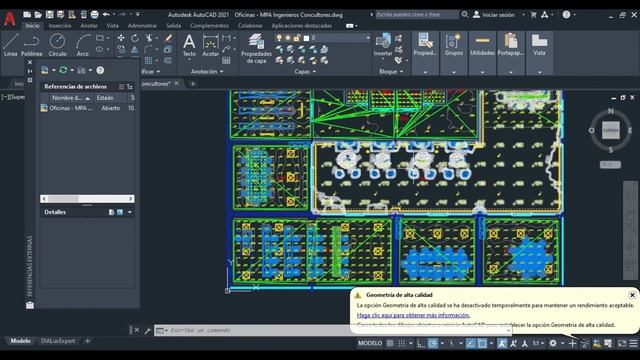This screenshot has width=640, height=360.
Task: Click horizontal scrollbar in file references list
Action: pos(87,199)
